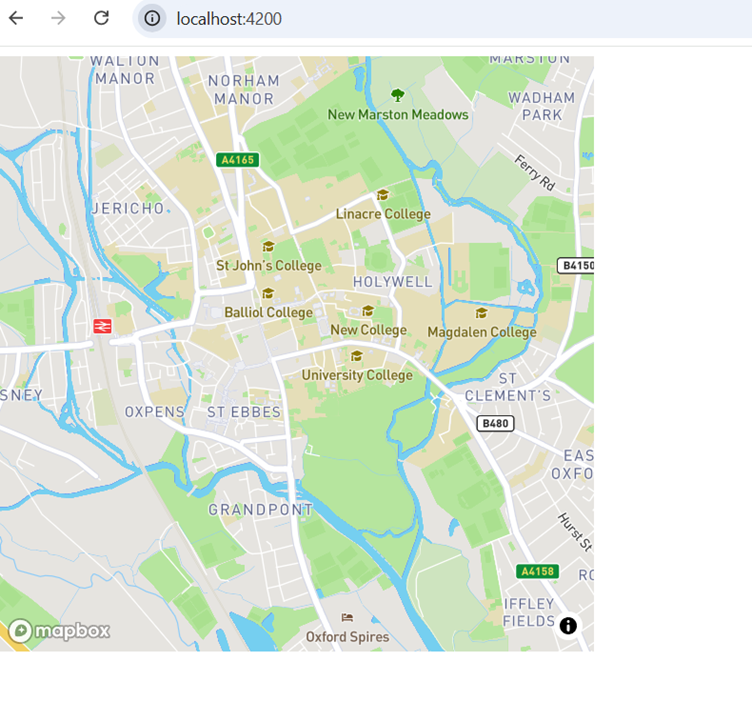Viewport: 752px width, 722px height.
Task: Click the browser back arrow
Action: point(16,18)
